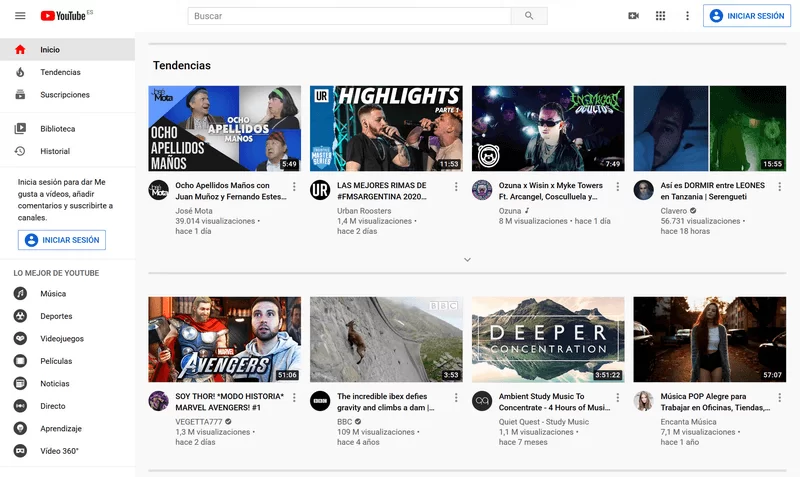Play the Ocho Apellidos Maños thumbnail
The width and height of the screenshot is (800, 477).
(224, 128)
